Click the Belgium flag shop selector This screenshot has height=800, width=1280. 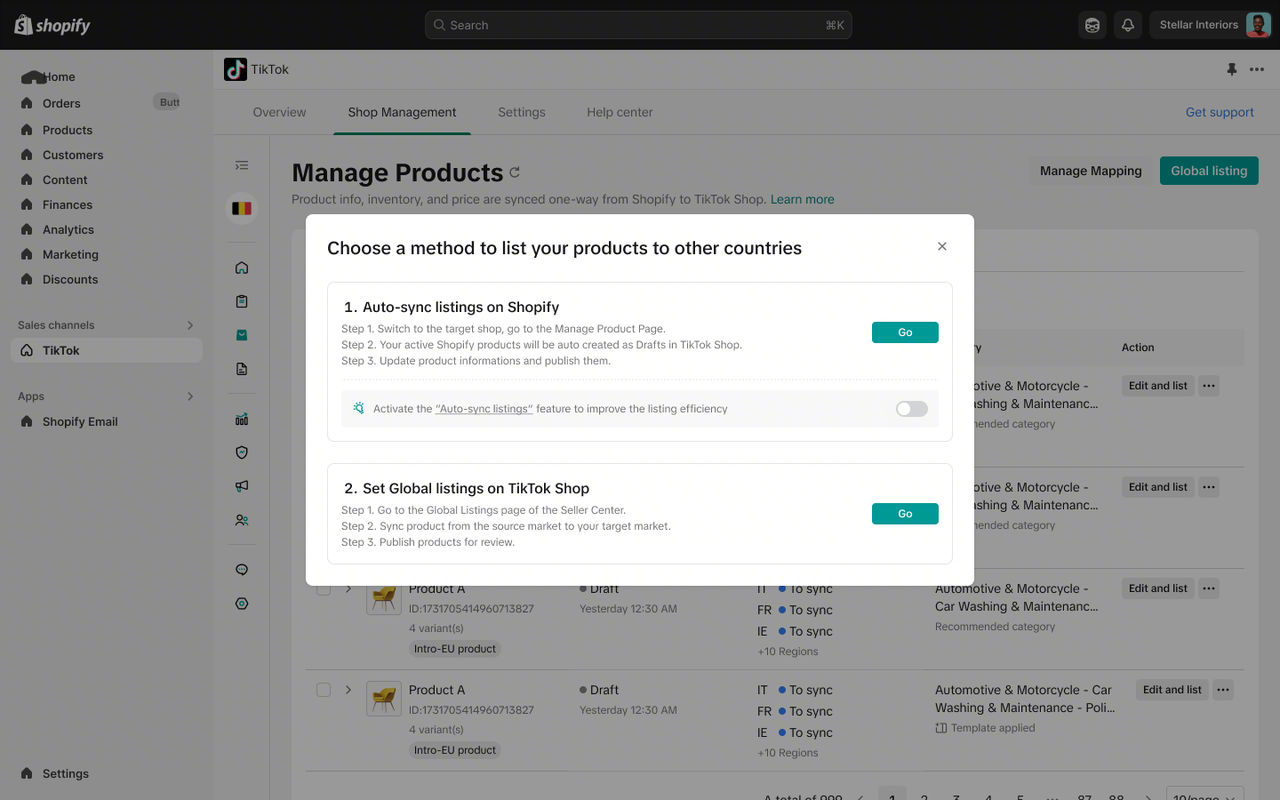[241, 208]
